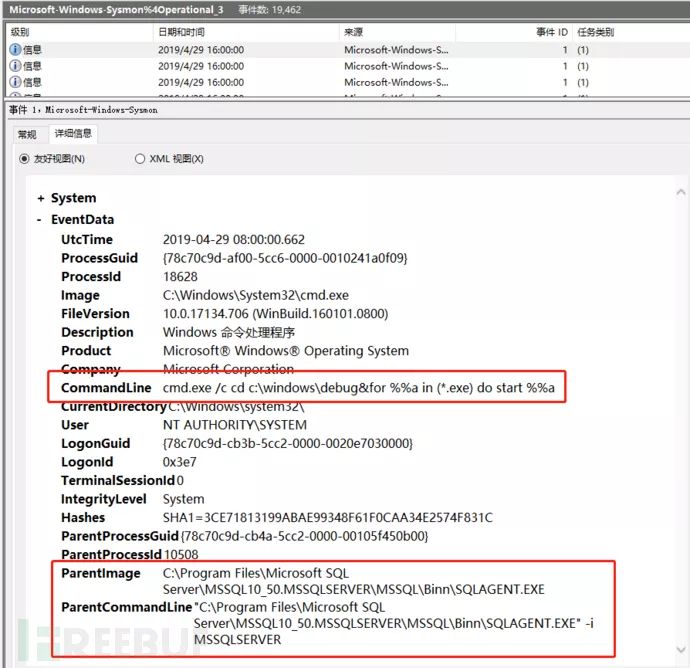
Task: Click ParentProcessId value 10508
Action: pyautogui.click(x=181, y=554)
